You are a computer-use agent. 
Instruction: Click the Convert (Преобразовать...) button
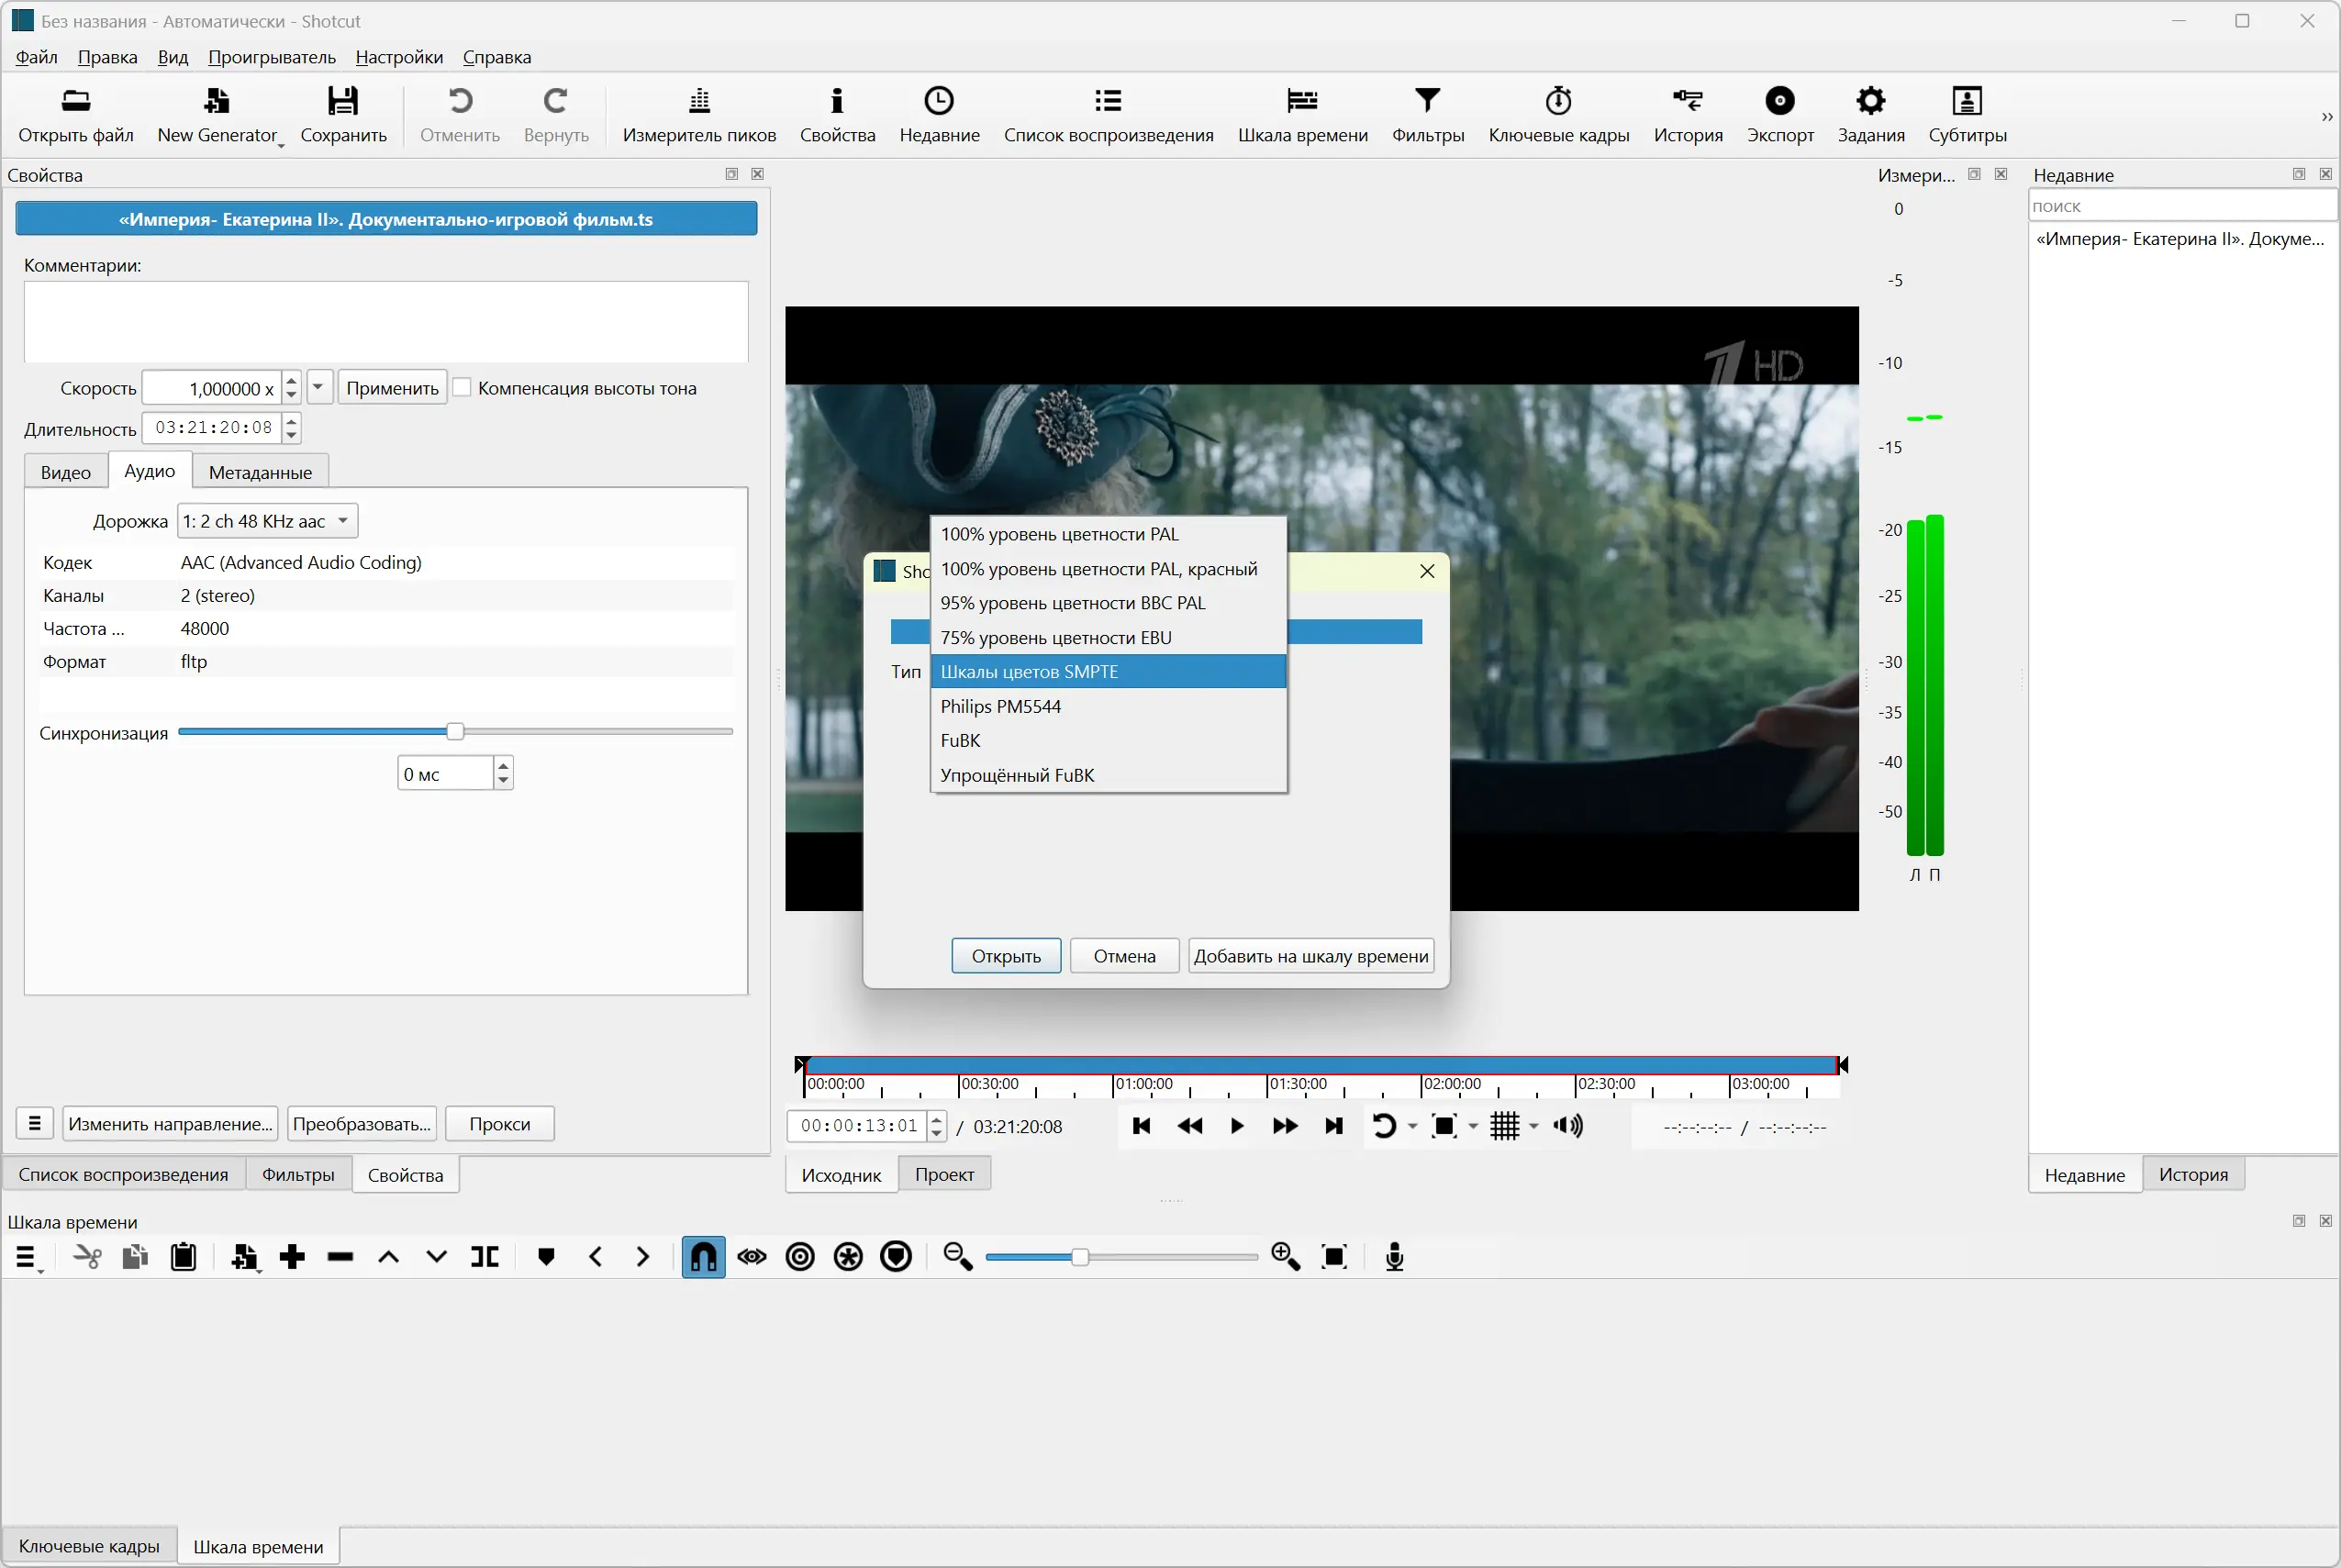pos(361,1124)
